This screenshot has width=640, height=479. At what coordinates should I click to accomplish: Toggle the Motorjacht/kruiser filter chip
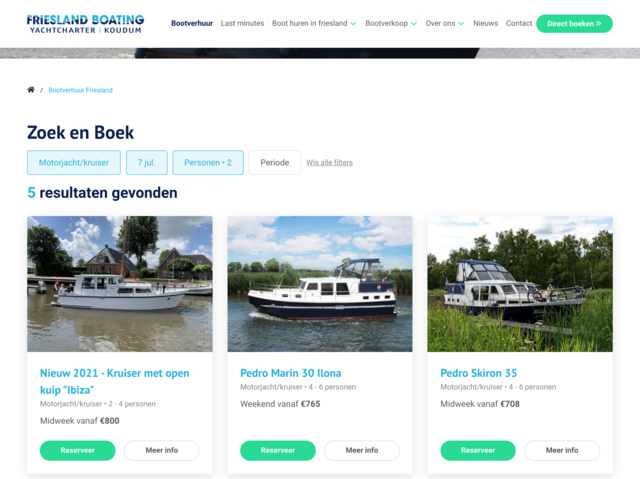pyautogui.click(x=74, y=162)
